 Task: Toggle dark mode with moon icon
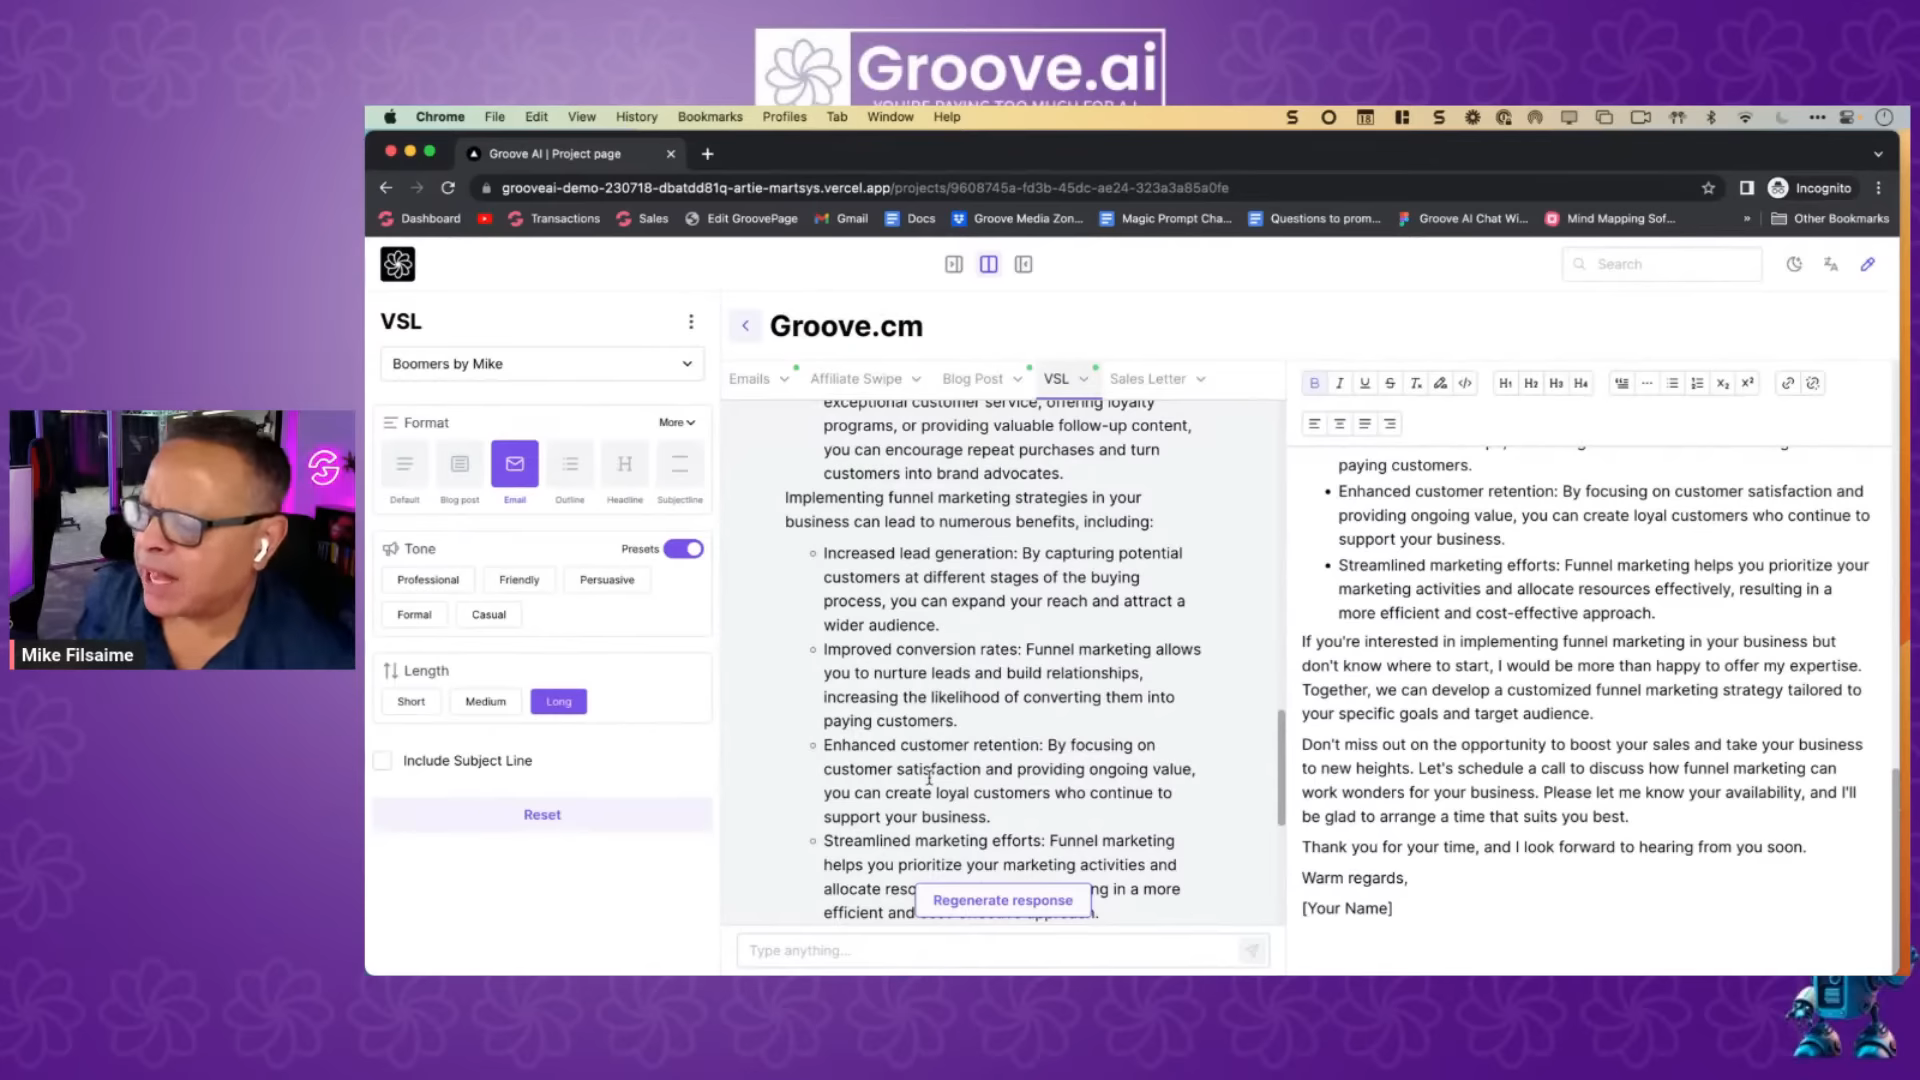1794,264
